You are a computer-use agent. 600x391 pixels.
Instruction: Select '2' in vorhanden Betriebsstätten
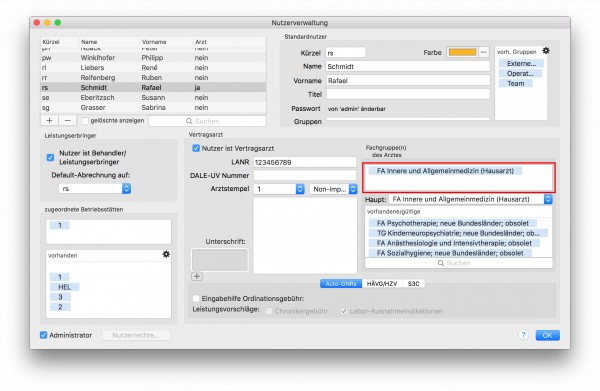[60, 307]
